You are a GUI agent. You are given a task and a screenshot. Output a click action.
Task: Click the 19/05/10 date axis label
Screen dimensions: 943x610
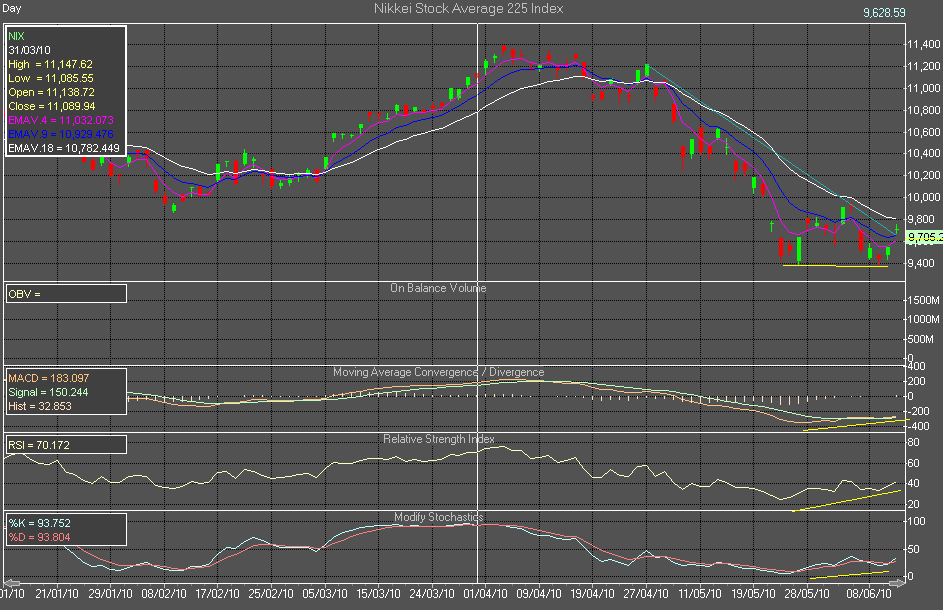(x=754, y=594)
